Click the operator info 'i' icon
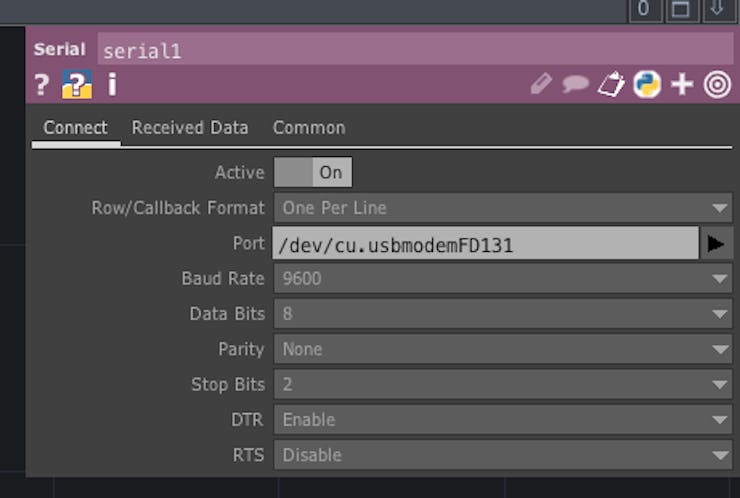 (x=112, y=85)
